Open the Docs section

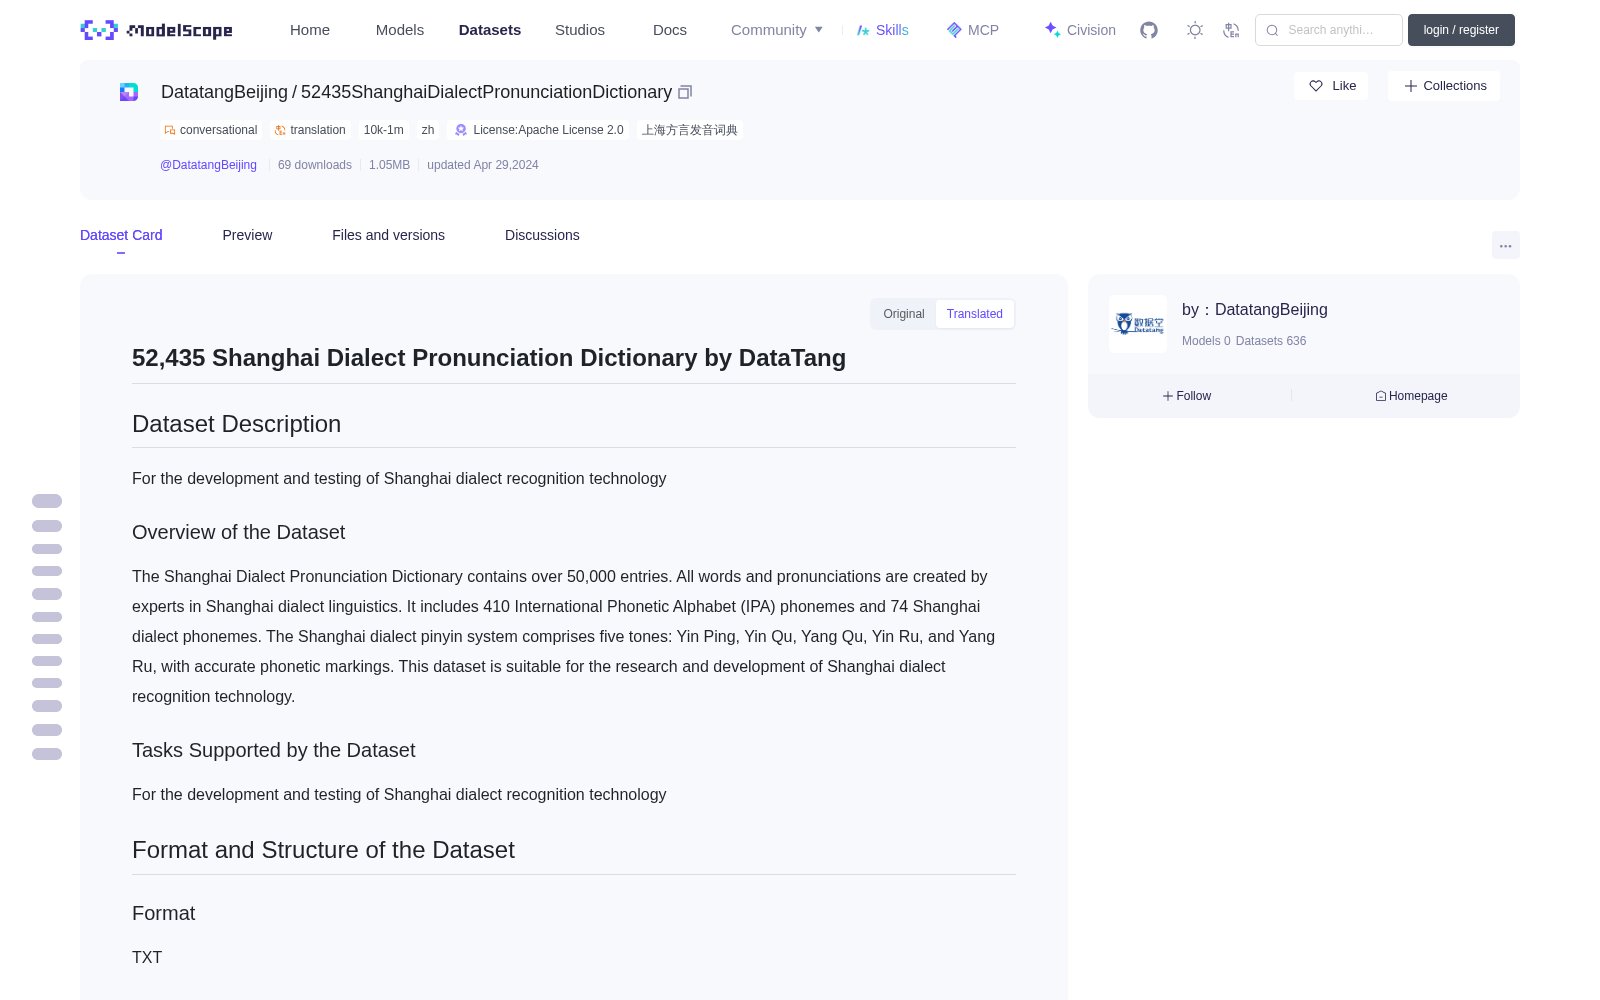[670, 30]
